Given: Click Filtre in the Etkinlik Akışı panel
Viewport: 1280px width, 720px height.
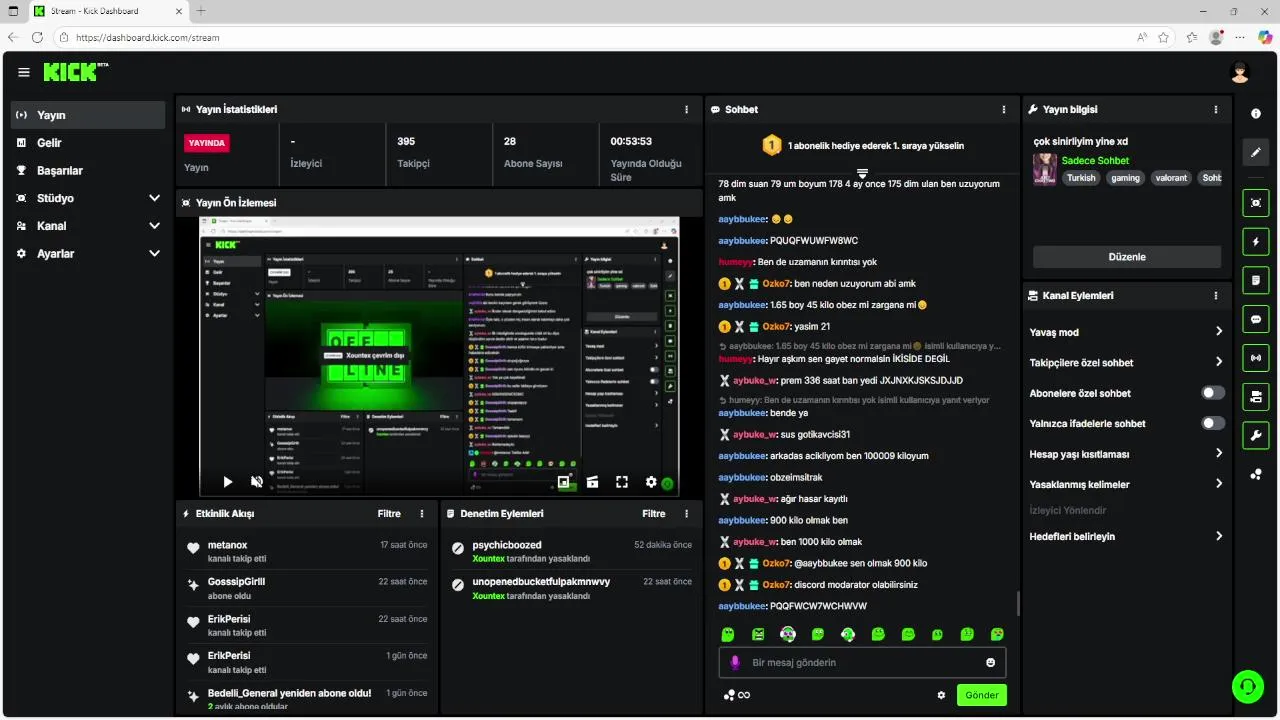Looking at the screenshot, I should click(389, 513).
